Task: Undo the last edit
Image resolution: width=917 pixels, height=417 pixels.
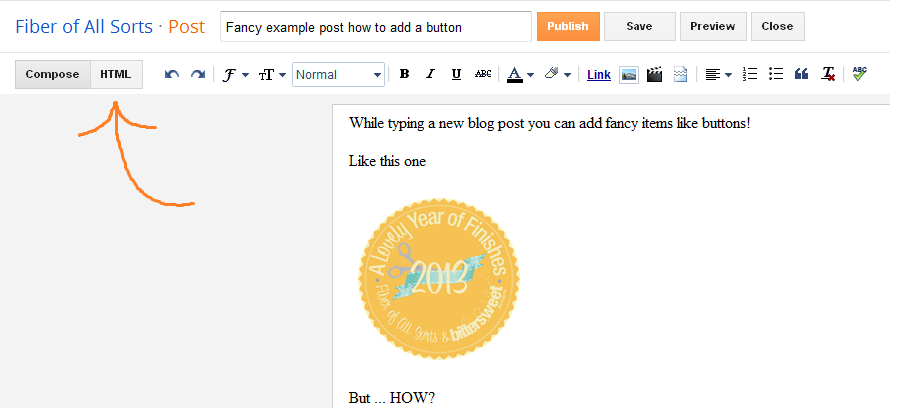Action: (x=171, y=74)
